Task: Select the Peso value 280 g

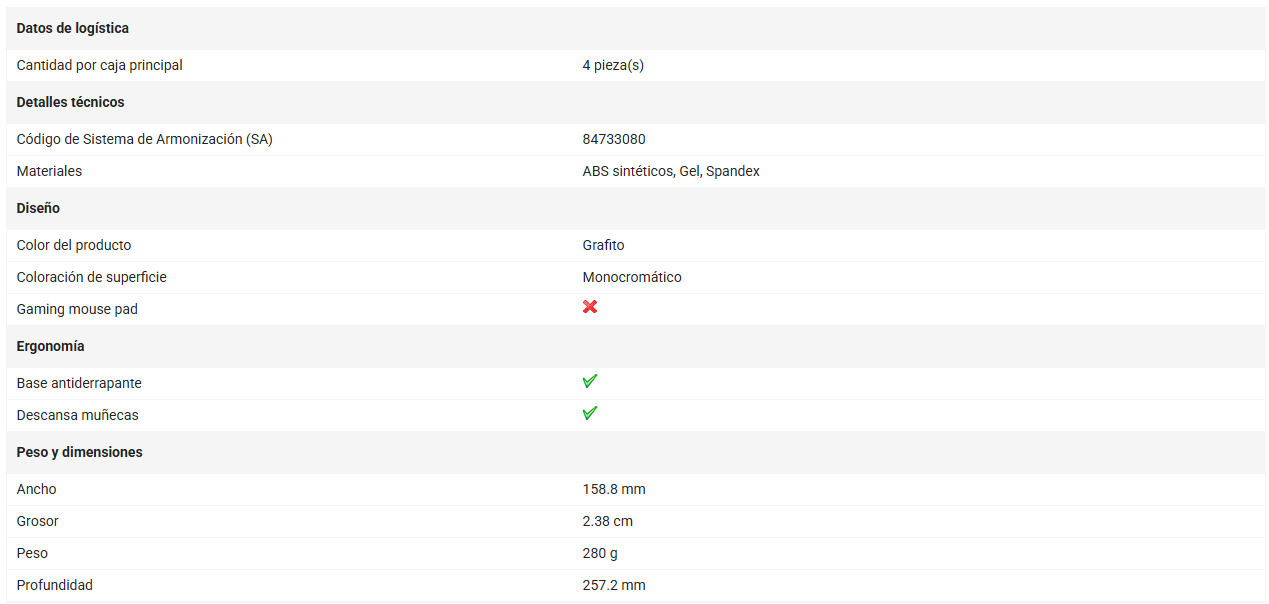Action: 600,553
